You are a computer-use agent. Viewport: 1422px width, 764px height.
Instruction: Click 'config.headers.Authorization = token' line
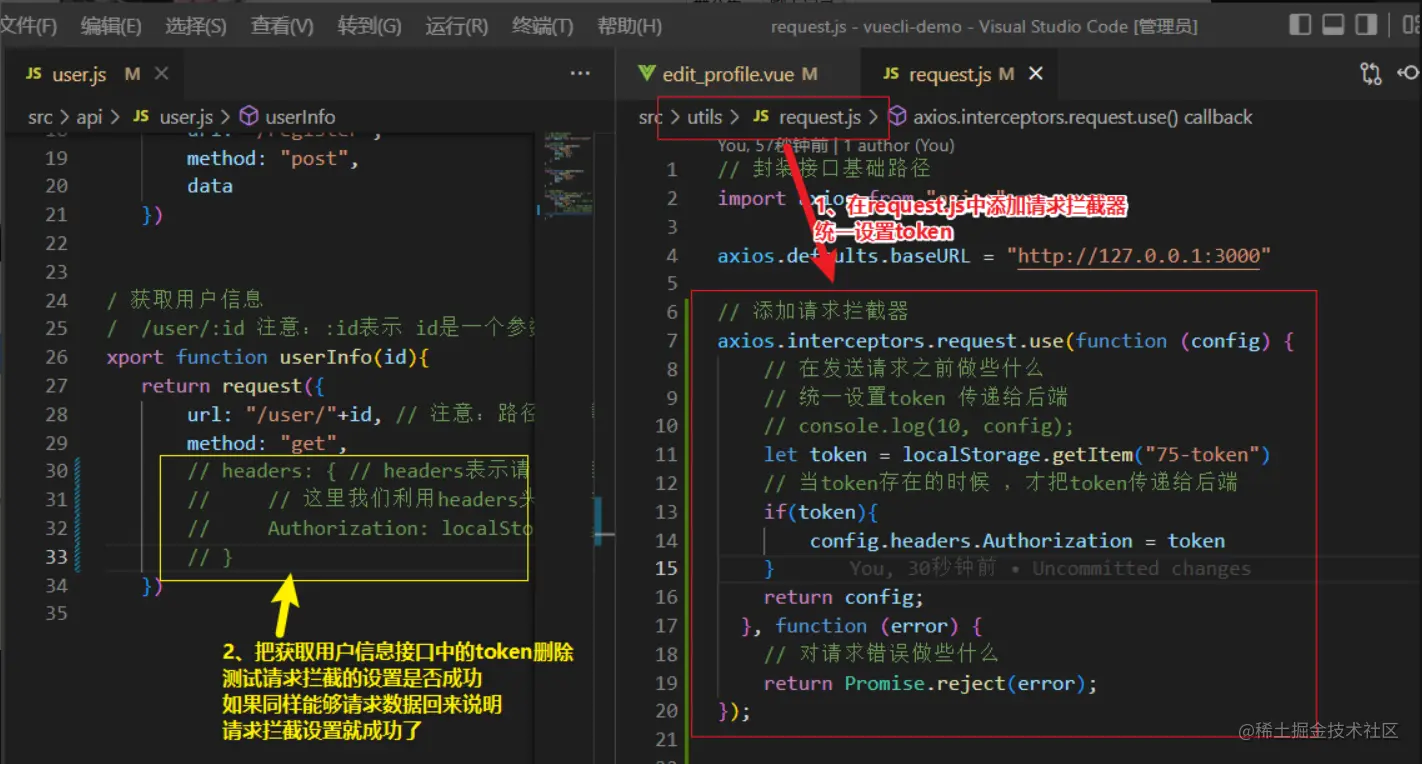tap(1017, 541)
